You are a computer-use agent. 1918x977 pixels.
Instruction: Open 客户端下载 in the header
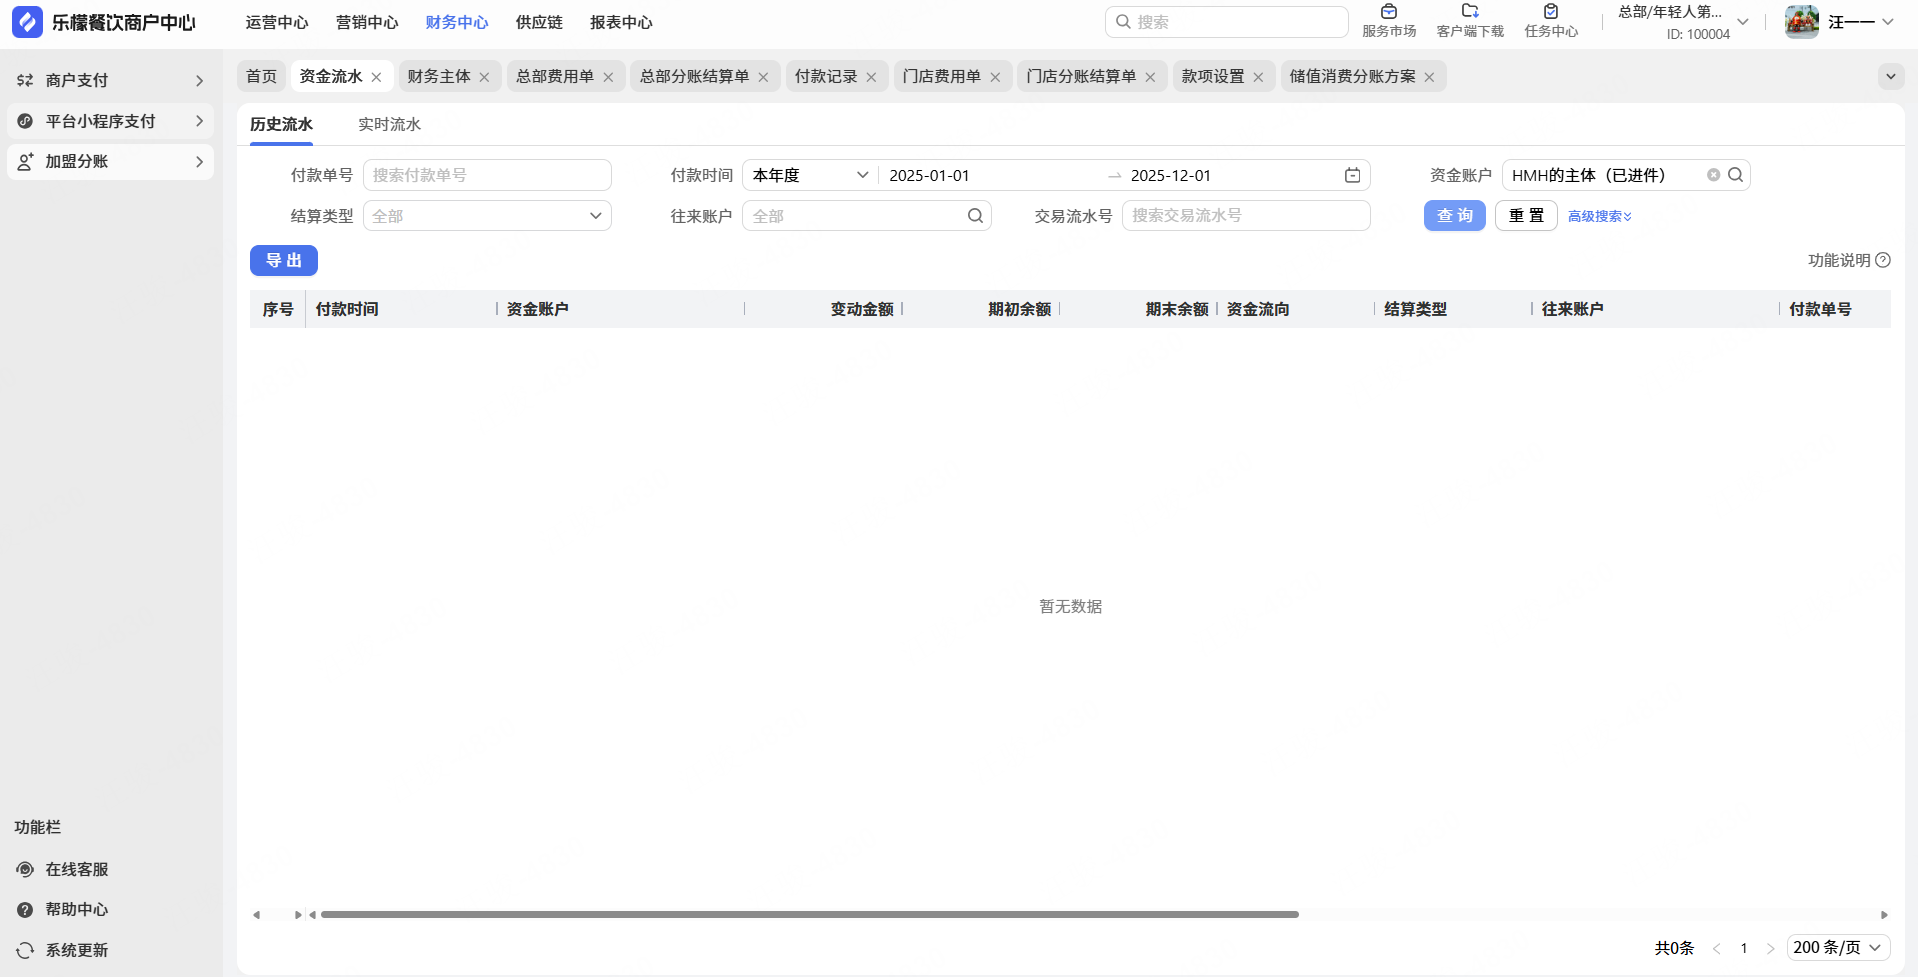coord(1470,21)
